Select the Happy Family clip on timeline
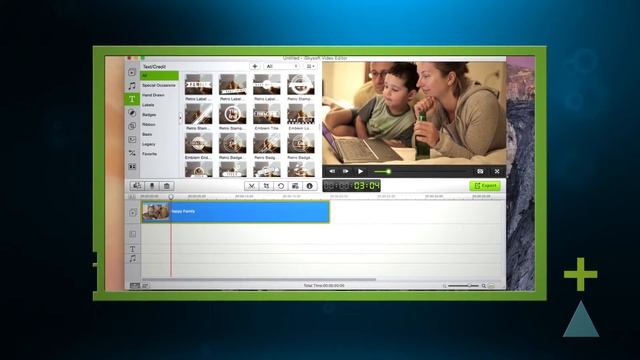This screenshot has height=360, width=640. pyautogui.click(x=236, y=212)
